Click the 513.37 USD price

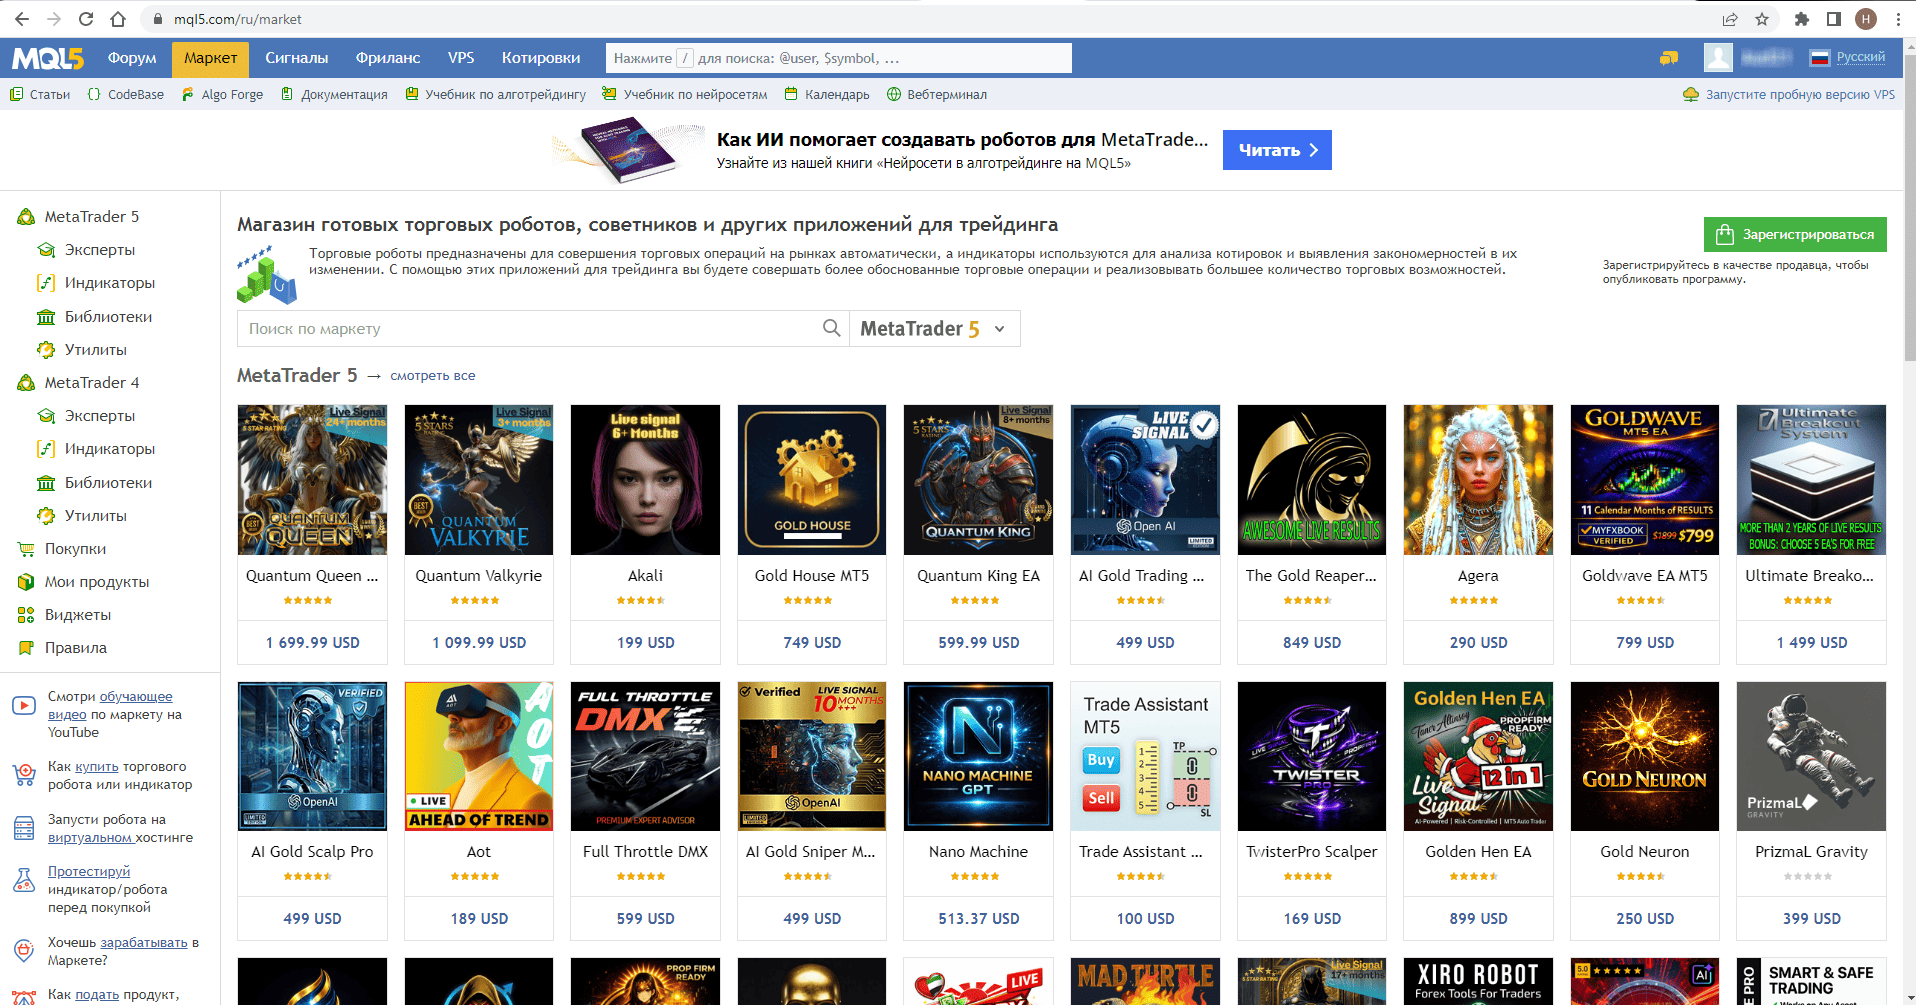point(978,919)
